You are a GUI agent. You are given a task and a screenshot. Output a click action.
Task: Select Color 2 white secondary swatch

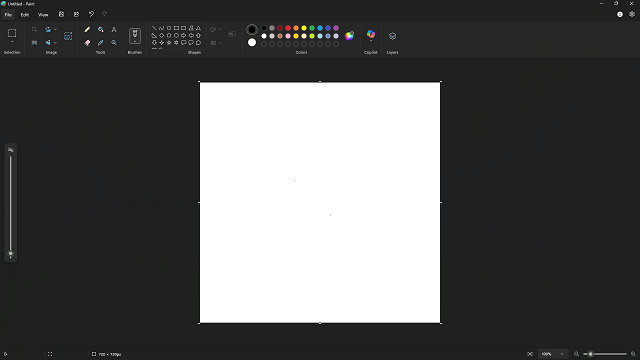pos(252,42)
